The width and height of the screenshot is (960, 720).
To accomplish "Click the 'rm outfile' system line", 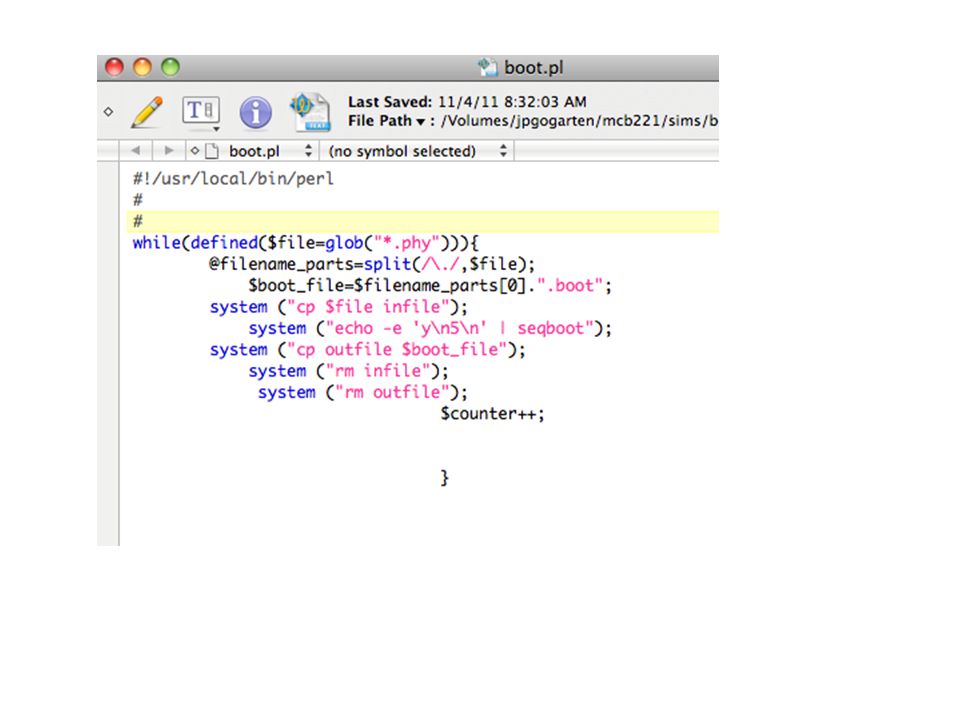I will (362, 392).
